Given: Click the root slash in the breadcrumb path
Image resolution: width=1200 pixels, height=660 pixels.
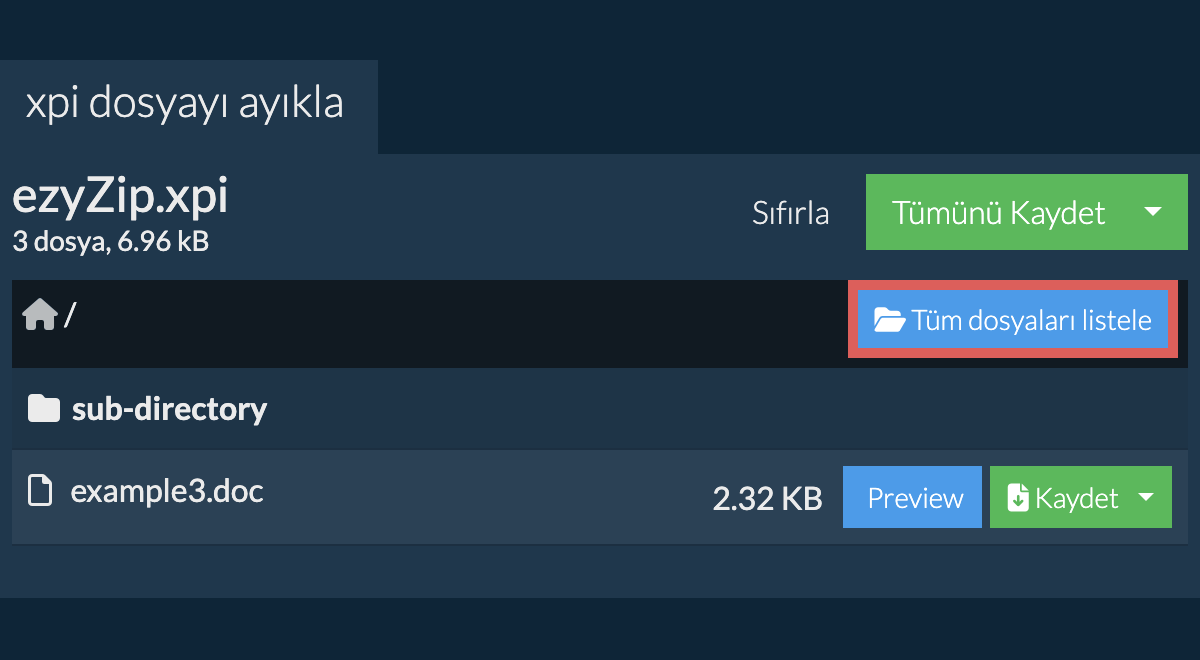Looking at the screenshot, I should 70,316.
